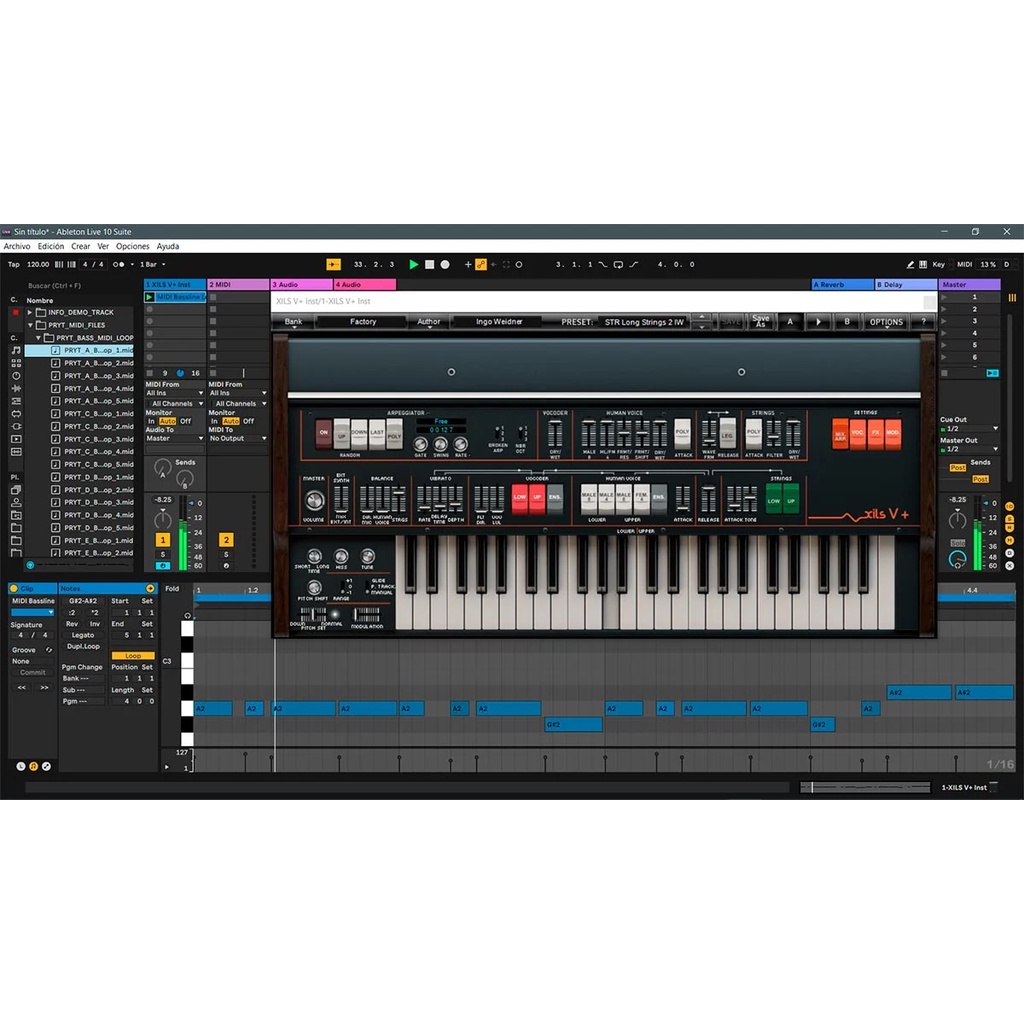Toggle the transport Loop switch icon
Viewport: 1024px width, 1024px height.
(618, 264)
